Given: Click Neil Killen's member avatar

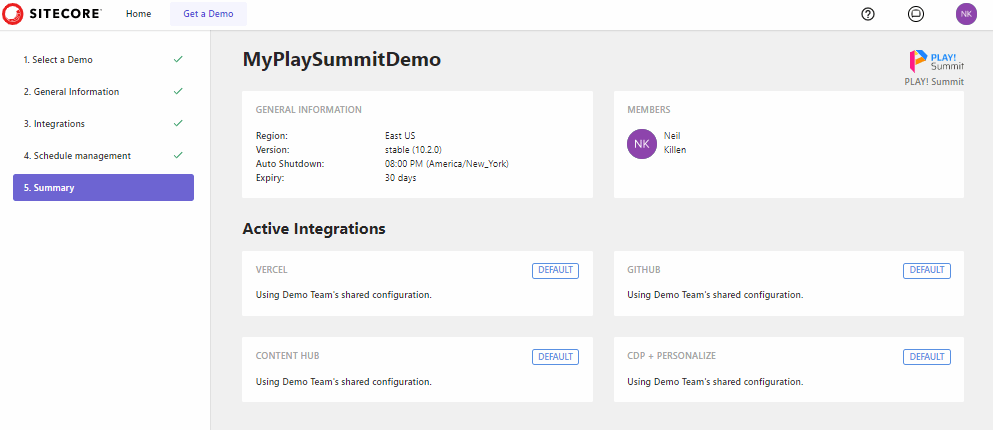Looking at the screenshot, I should pos(642,143).
